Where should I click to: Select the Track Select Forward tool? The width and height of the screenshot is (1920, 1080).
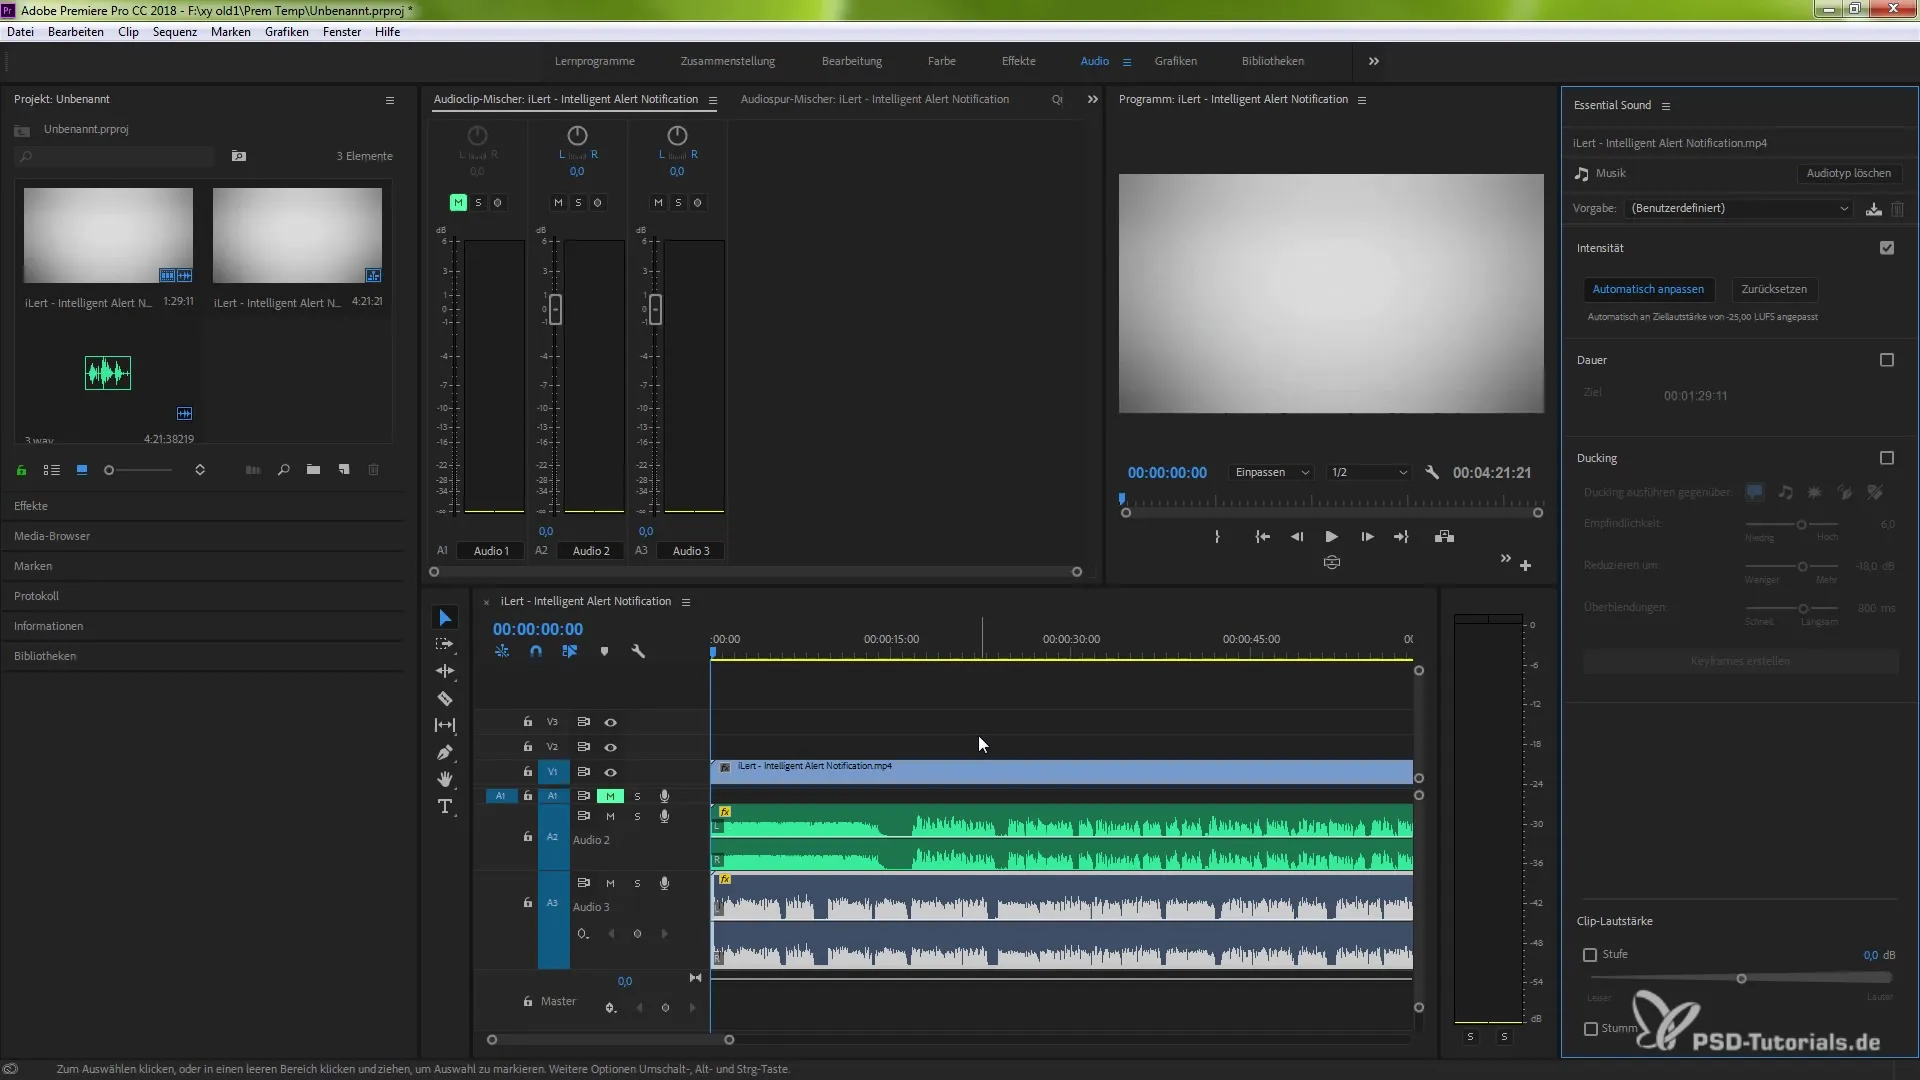tap(445, 644)
